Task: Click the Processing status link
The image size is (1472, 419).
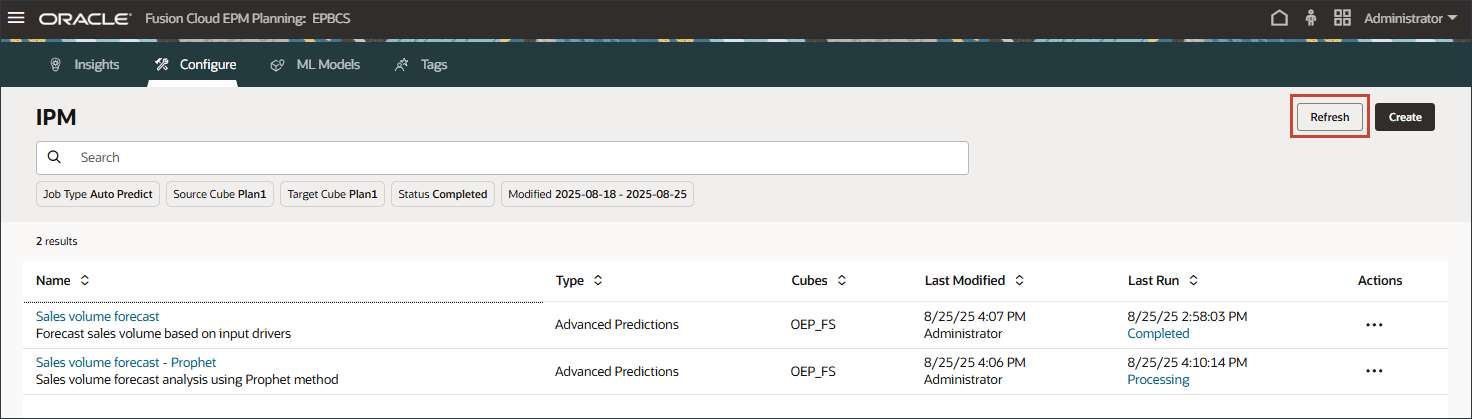Action: (1158, 379)
